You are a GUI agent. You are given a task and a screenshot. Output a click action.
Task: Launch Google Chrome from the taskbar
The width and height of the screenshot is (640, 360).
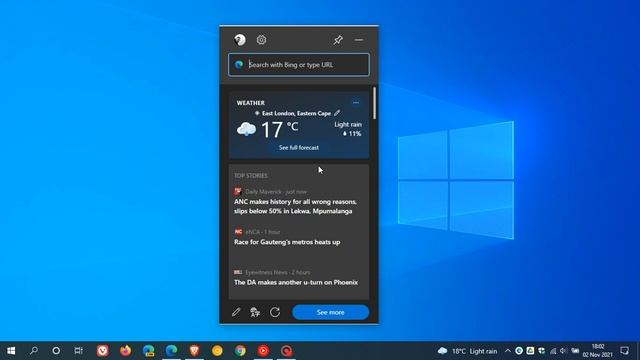click(240, 351)
